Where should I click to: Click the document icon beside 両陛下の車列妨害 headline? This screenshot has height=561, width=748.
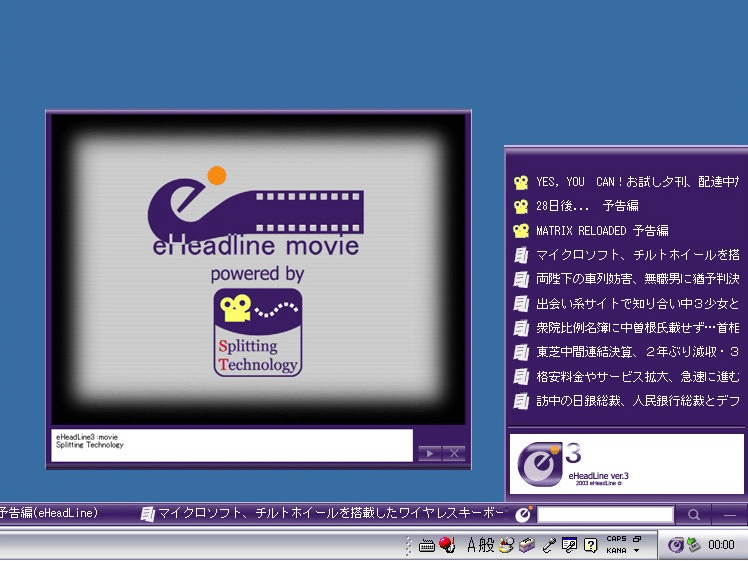(521, 279)
